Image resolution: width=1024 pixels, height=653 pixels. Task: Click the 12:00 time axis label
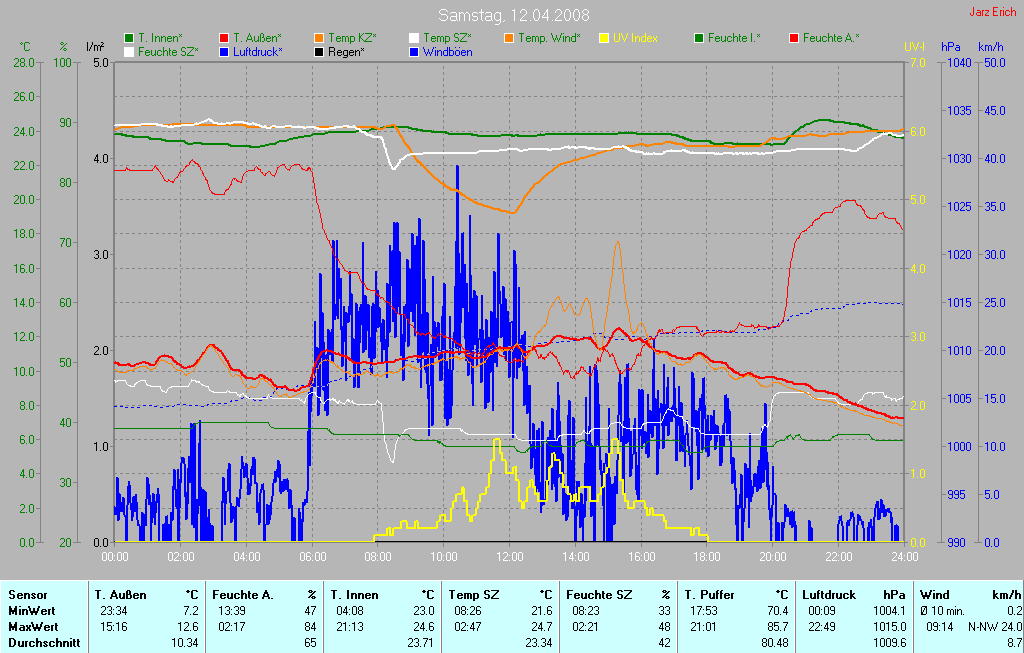[510, 556]
